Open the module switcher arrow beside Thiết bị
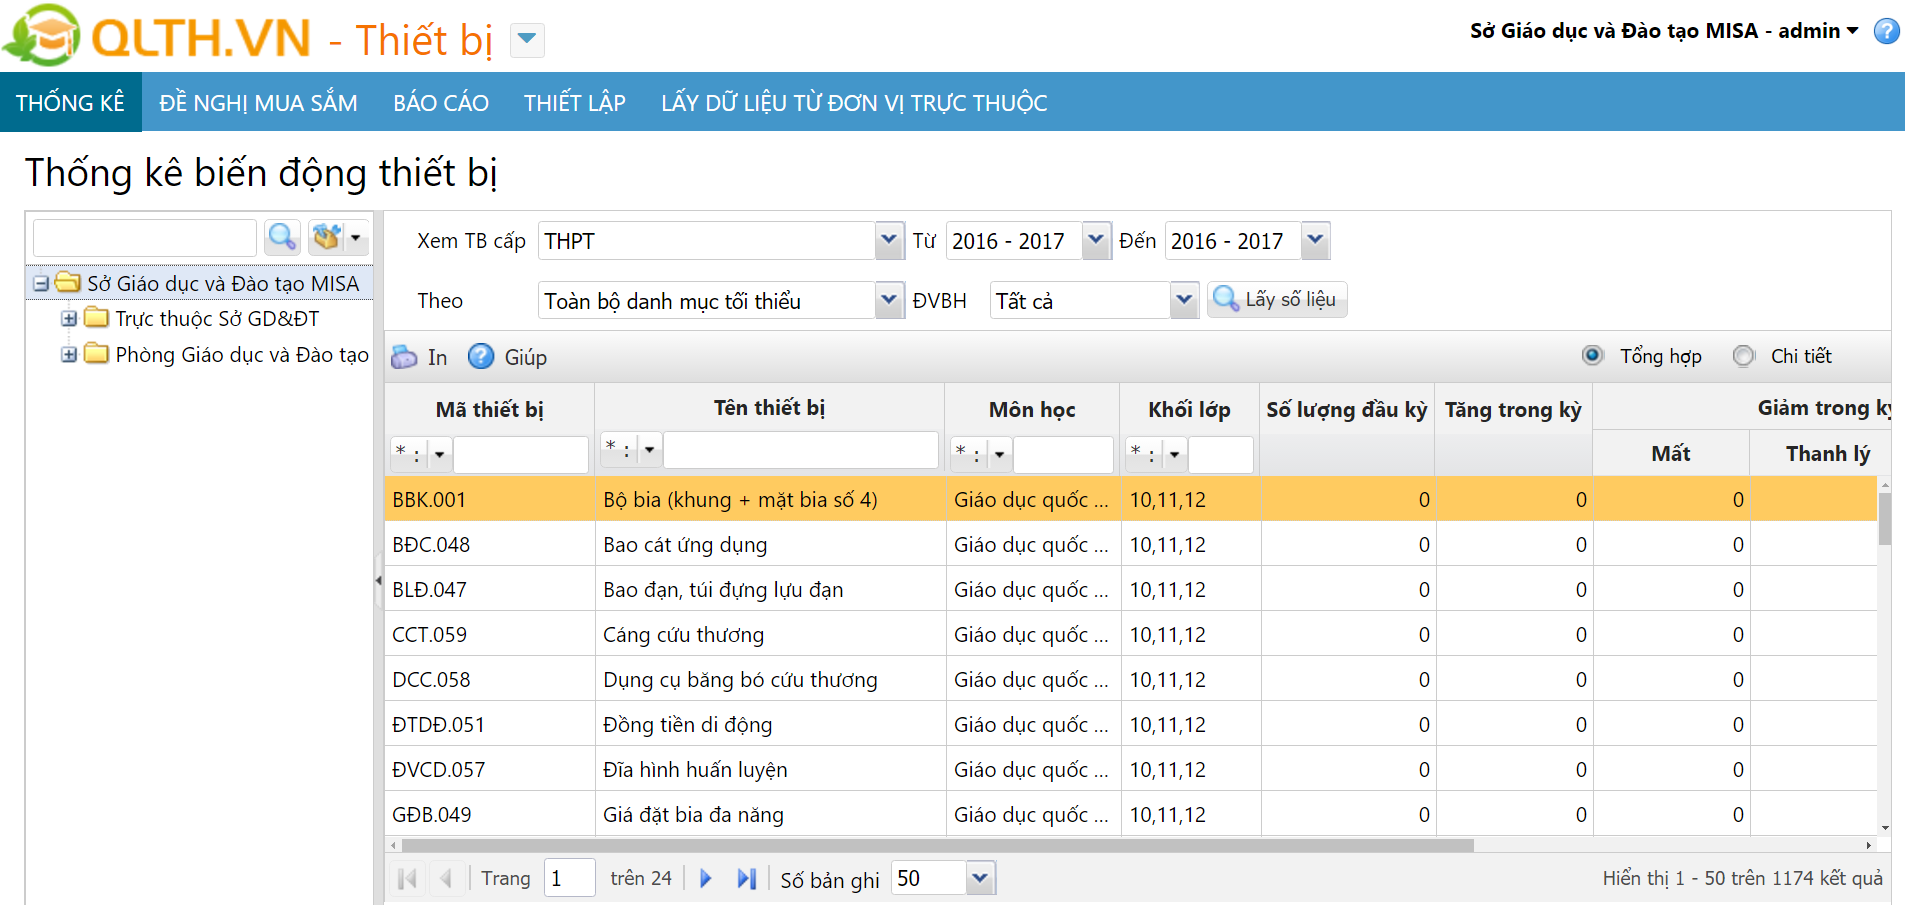The height and width of the screenshot is (905, 1905). point(527,40)
